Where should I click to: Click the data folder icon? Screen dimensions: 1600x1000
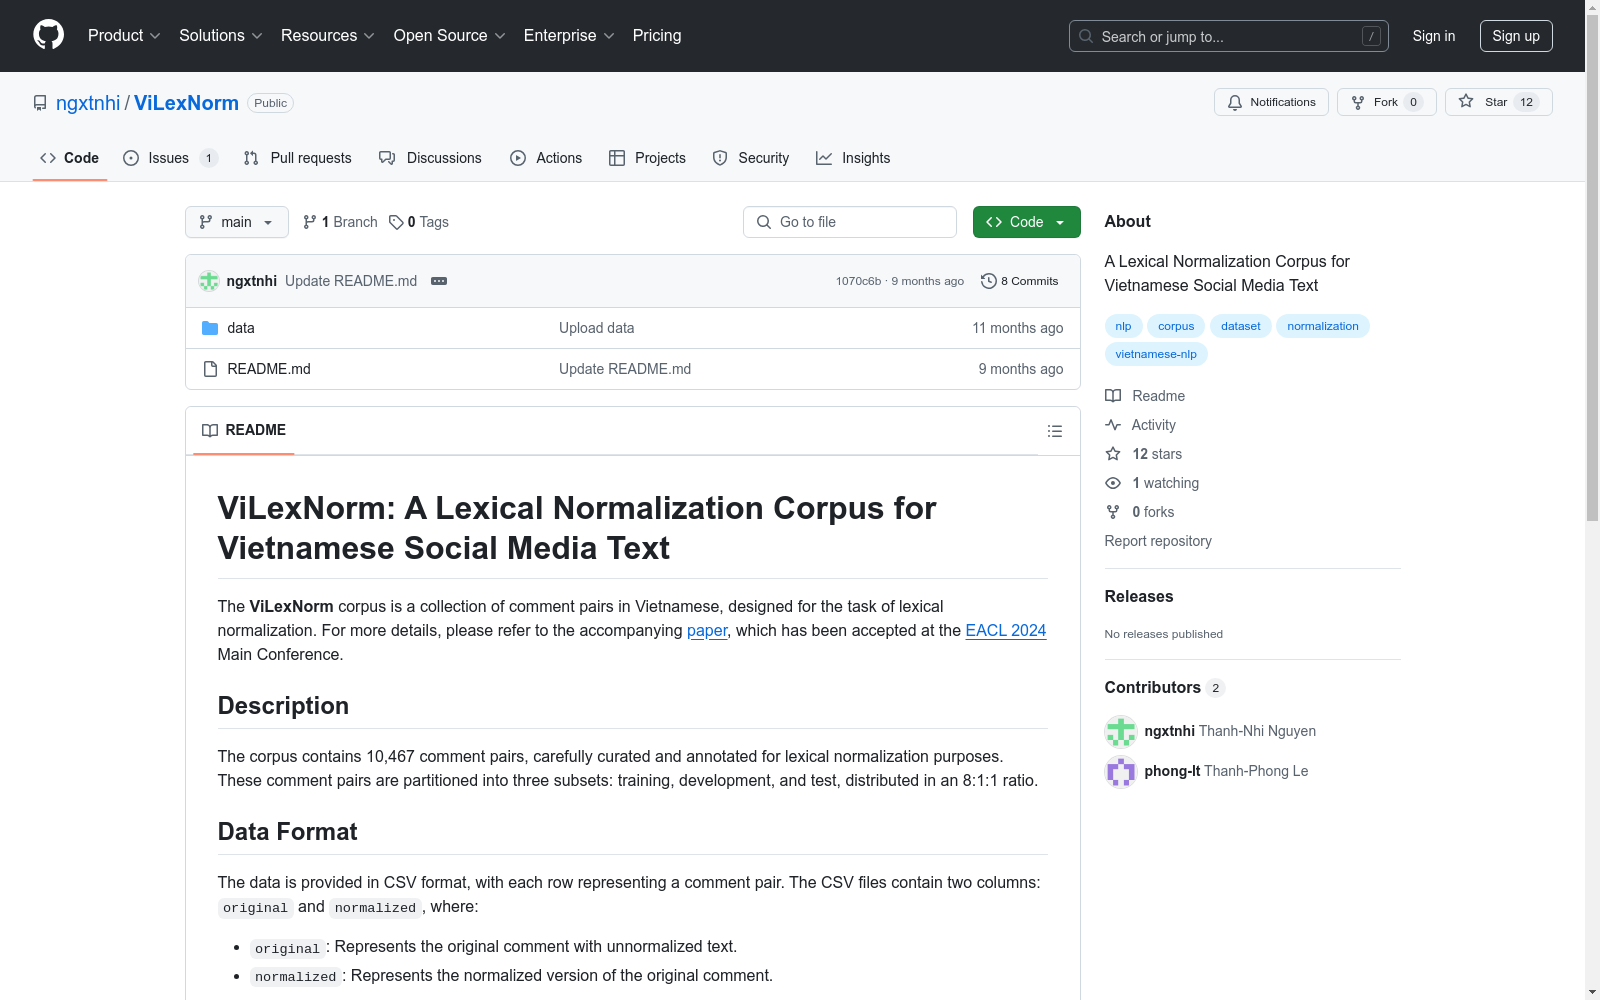210,328
